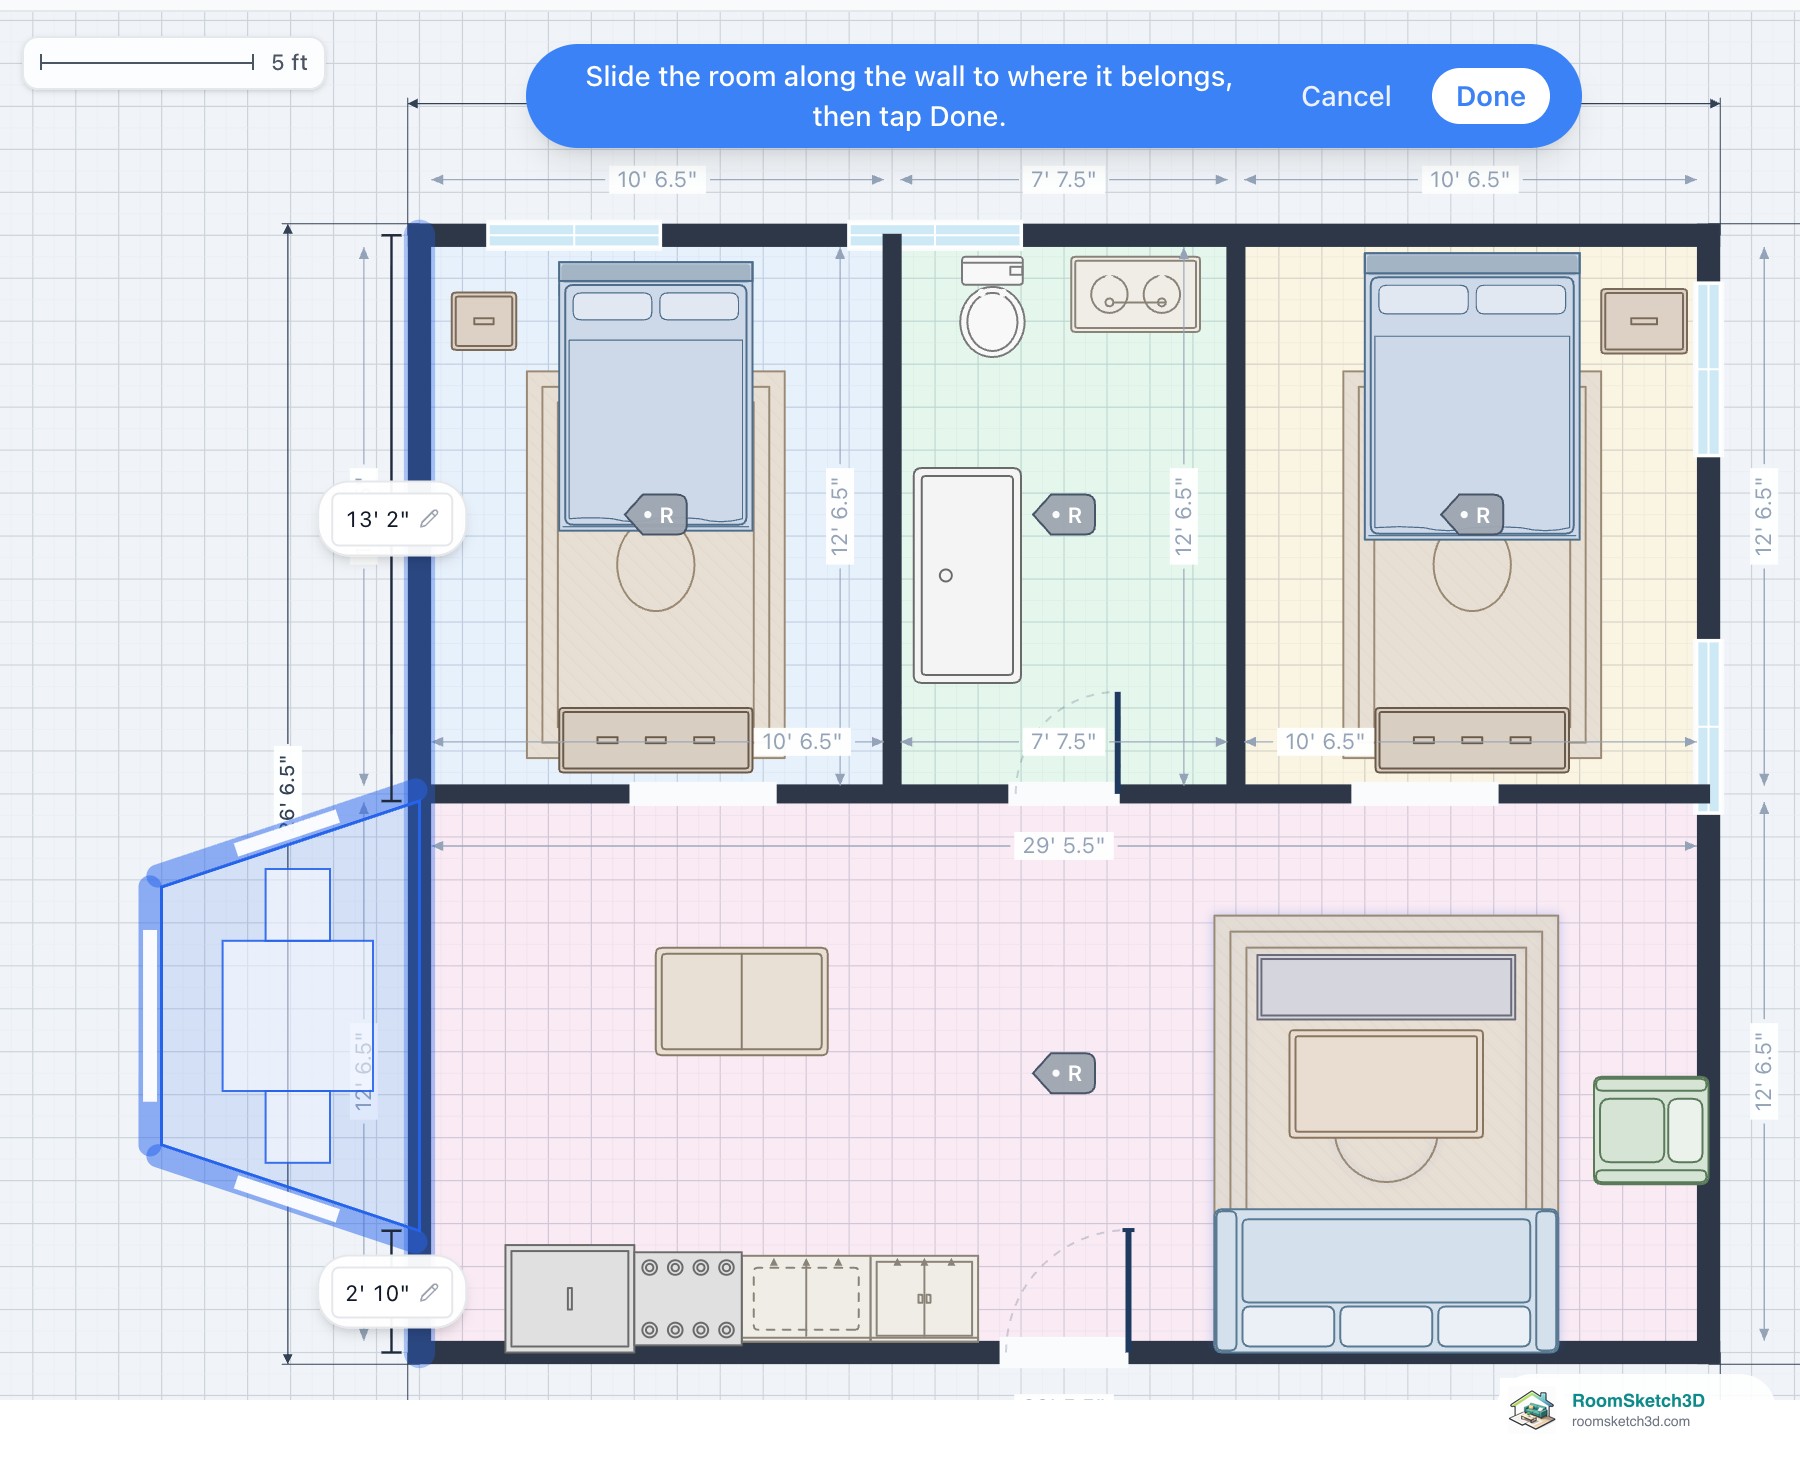Select the refrigerator in the kitchen
This screenshot has width=1800, height=1470.
click(x=570, y=1298)
